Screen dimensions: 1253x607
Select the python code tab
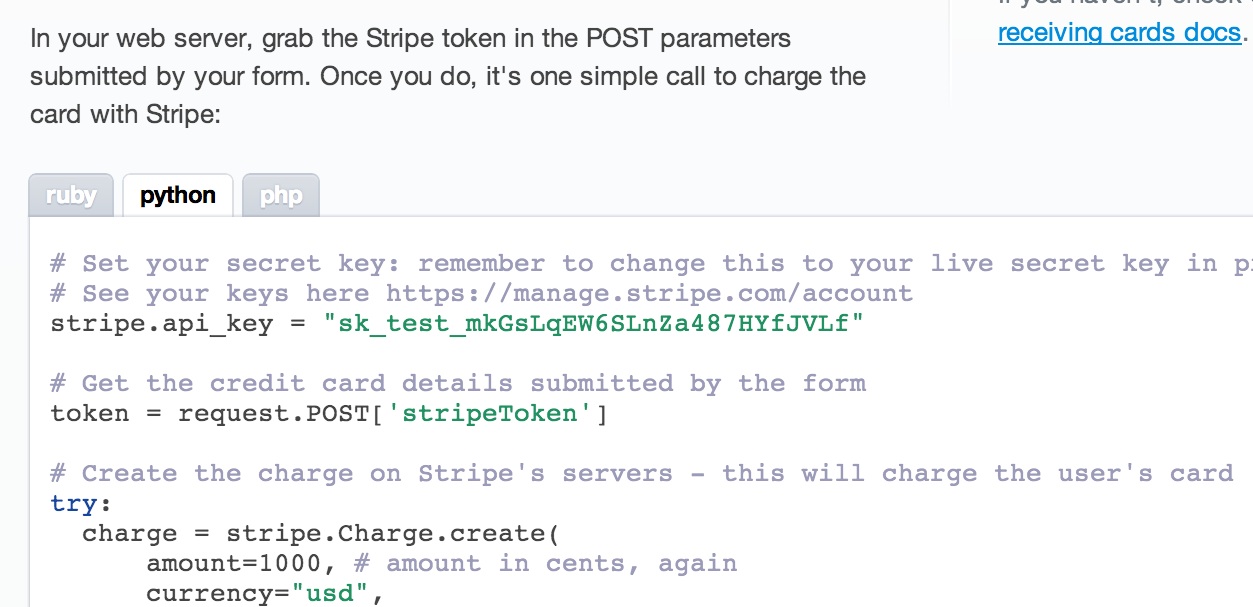178,196
